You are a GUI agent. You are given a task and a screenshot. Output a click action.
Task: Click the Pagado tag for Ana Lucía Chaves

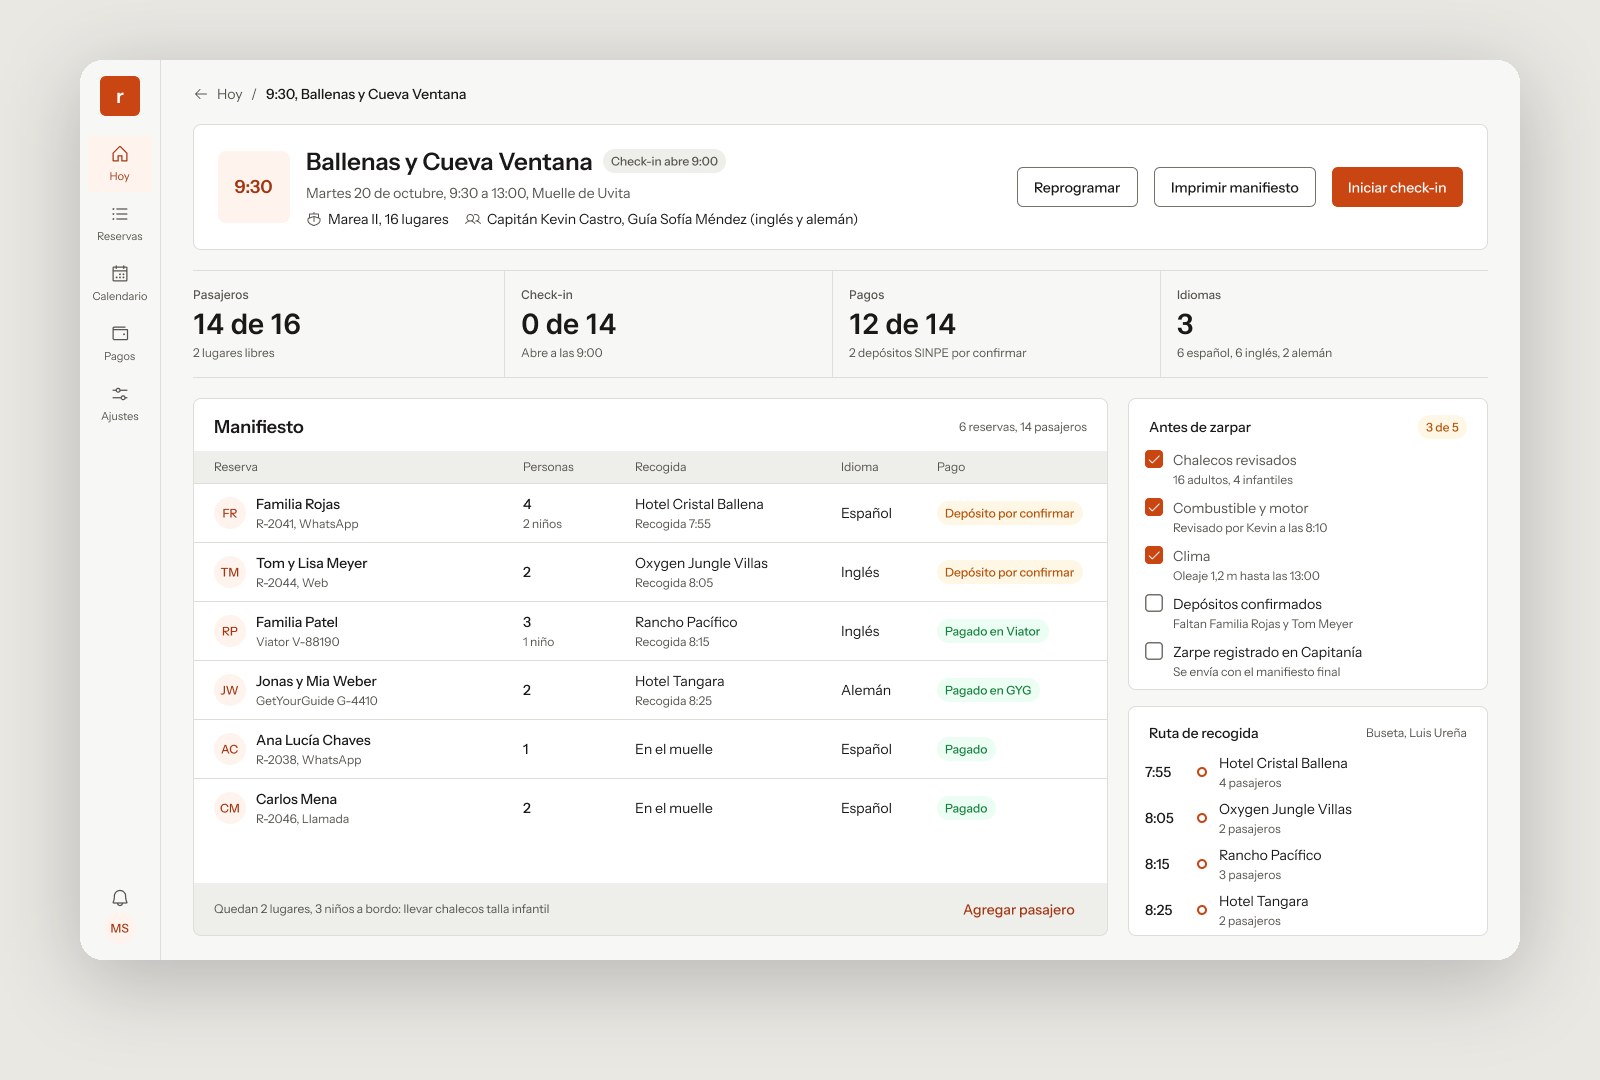click(x=966, y=749)
